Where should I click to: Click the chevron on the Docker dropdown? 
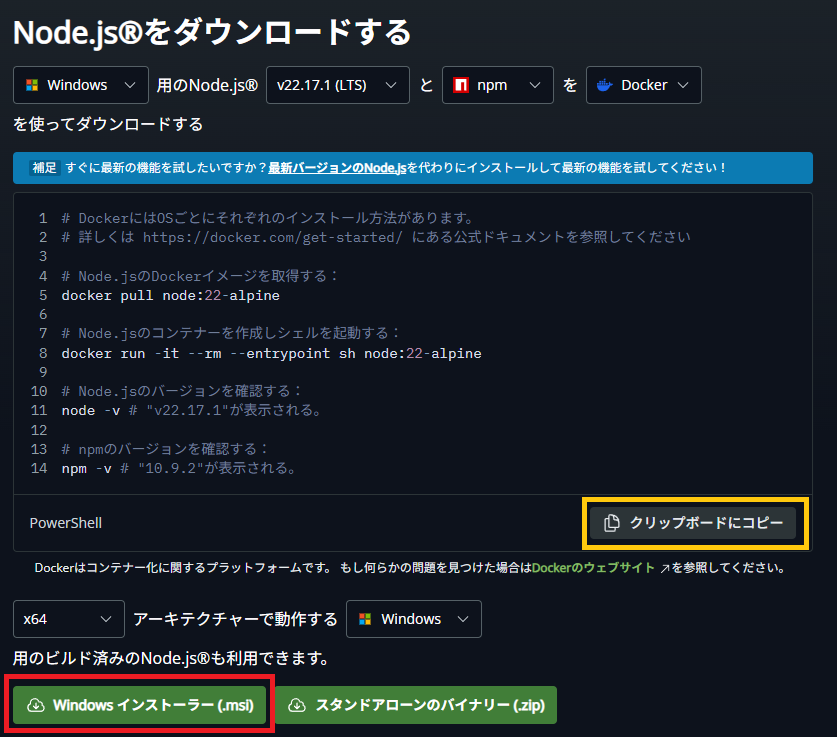(x=683, y=85)
